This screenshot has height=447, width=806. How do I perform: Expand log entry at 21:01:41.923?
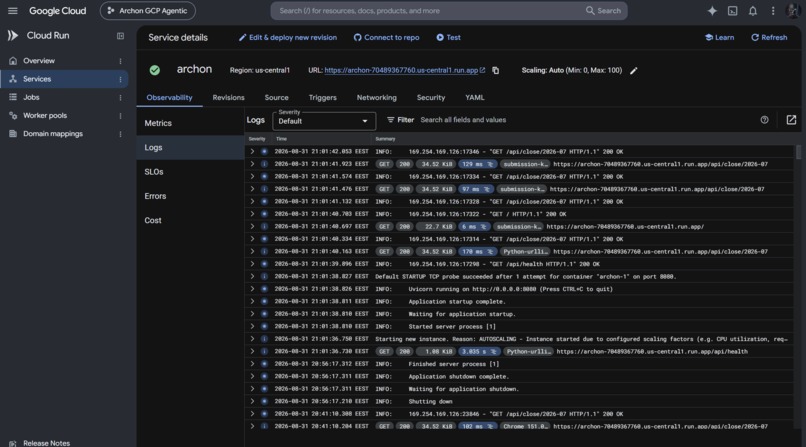point(252,164)
